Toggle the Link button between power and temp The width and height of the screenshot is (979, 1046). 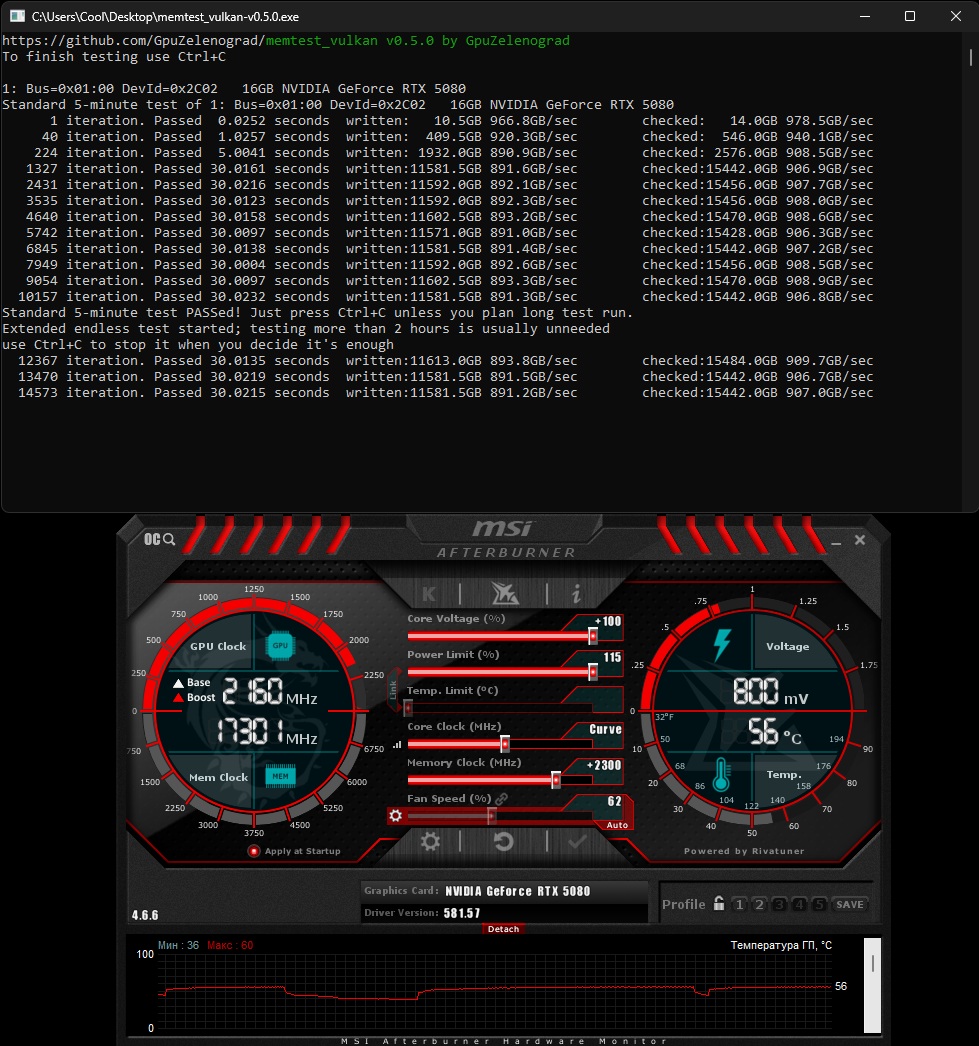393,690
